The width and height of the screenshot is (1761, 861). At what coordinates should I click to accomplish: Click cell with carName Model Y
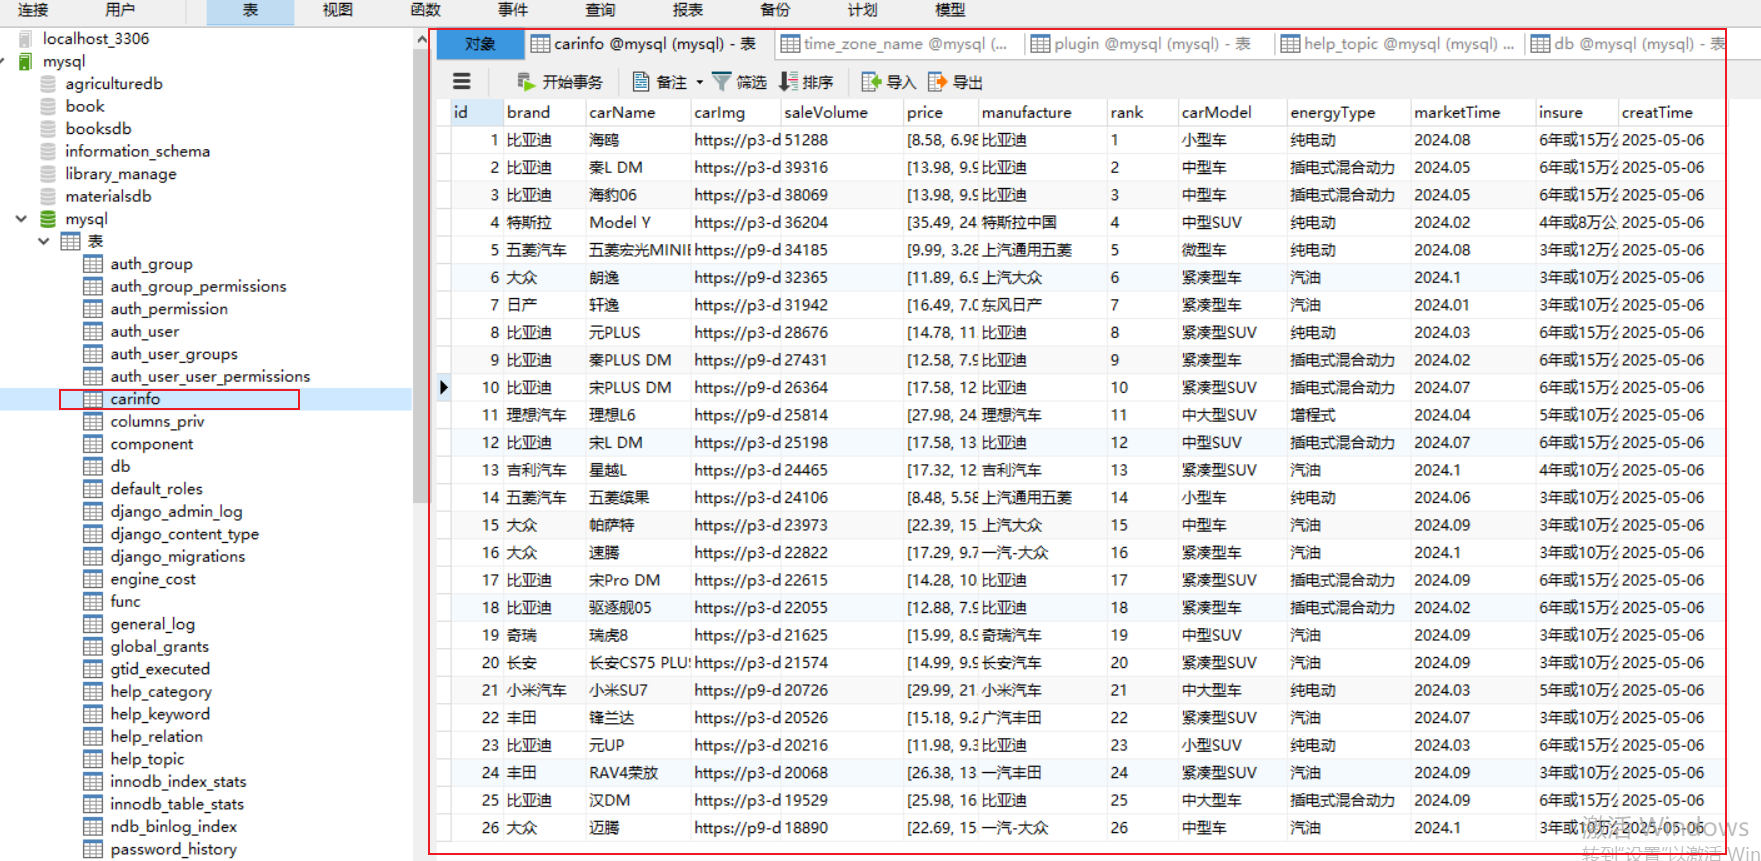(x=637, y=222)
